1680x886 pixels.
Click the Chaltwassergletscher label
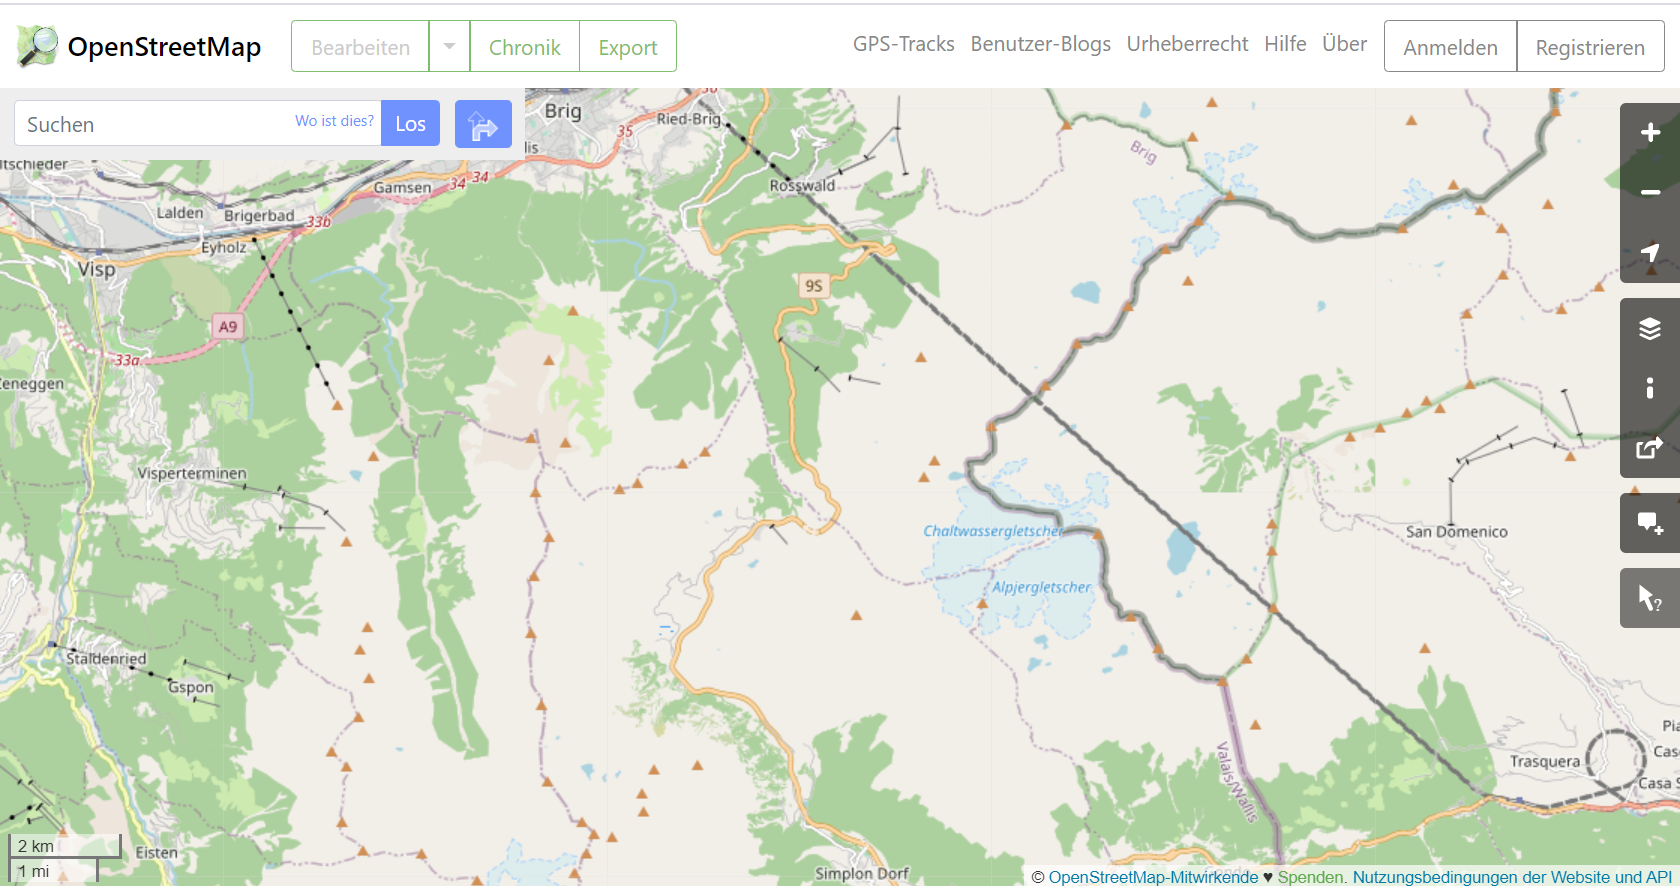click(x=994, y=531)
